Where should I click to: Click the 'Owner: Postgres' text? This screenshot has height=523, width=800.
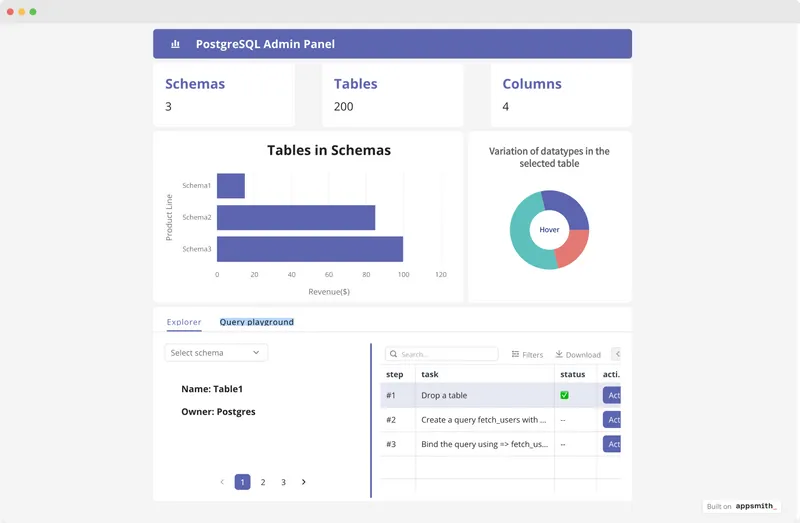tap(218, 412)
